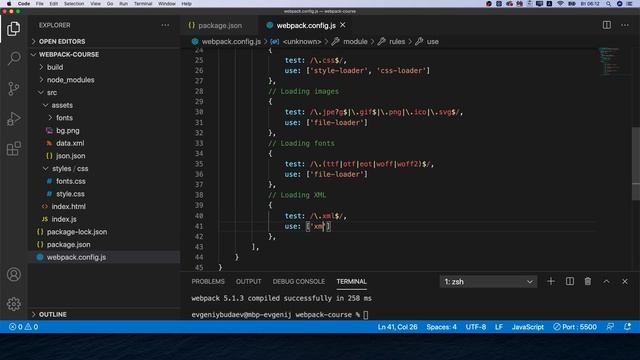640x360 pixels.
Task: Change end of line sequence LF
Action: pyautogui.click(x=499, y=327)
